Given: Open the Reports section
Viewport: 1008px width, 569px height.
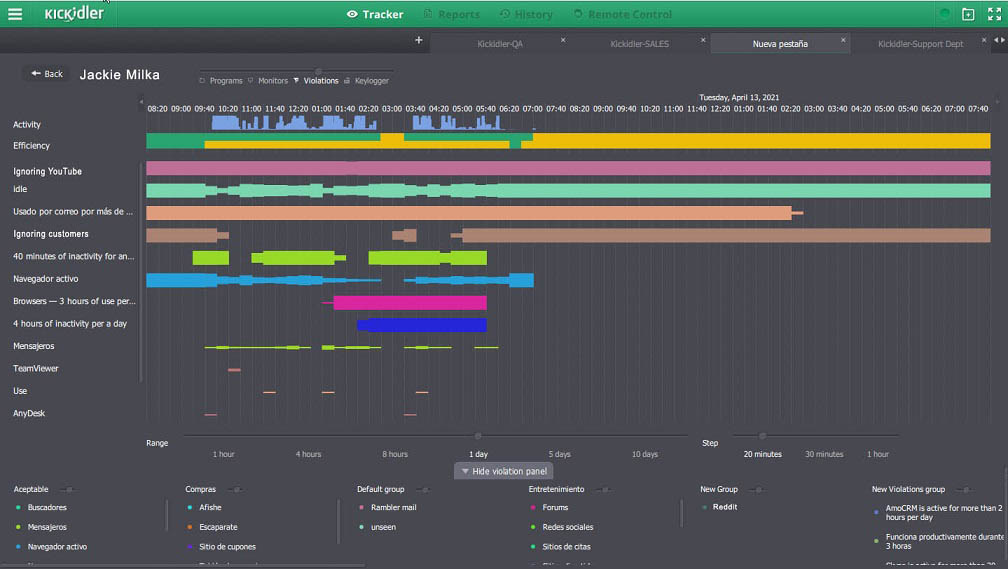Looking at the screenshot, I should (x=451, y=14).
